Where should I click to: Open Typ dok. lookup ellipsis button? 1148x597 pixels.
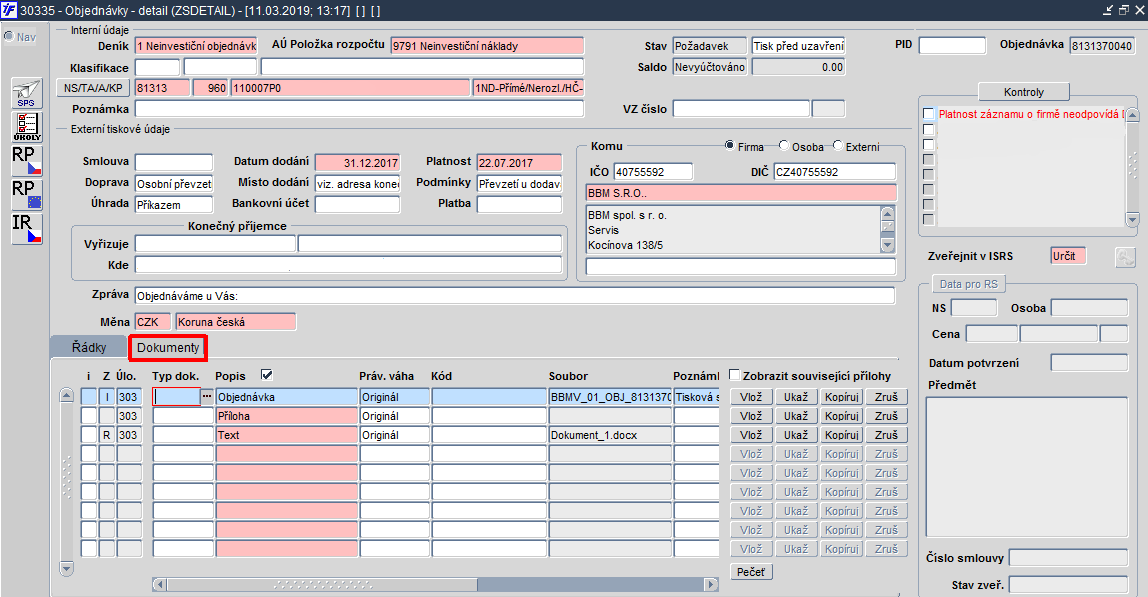tap(206, 396)
